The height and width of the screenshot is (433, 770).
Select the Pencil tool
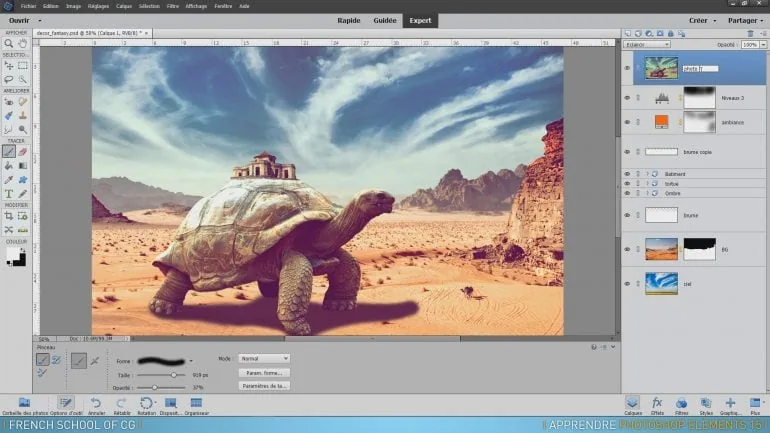pyautogui.click(x=23, y=194)
